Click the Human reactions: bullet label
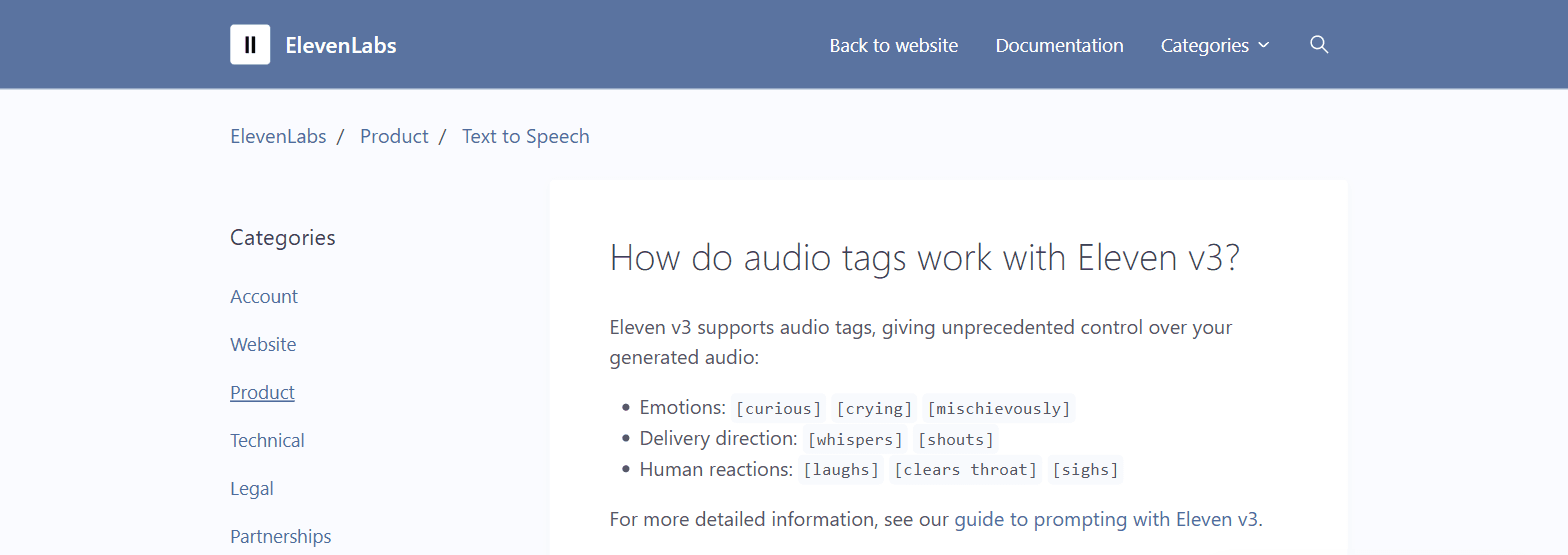The height and width of the screenshot is (555, 1568). coord(717,470)
